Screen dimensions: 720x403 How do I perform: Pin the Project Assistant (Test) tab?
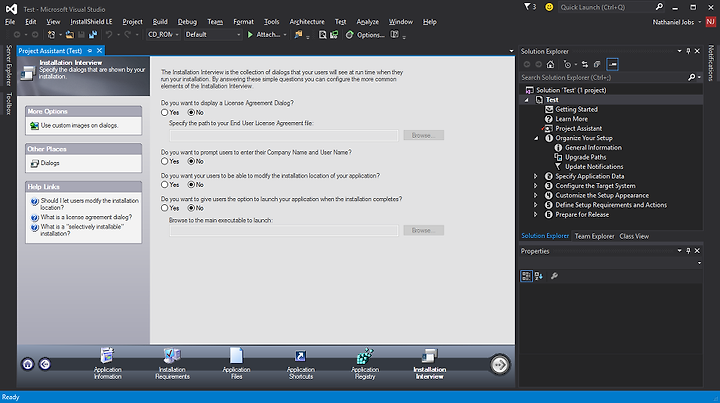(90, 50)
